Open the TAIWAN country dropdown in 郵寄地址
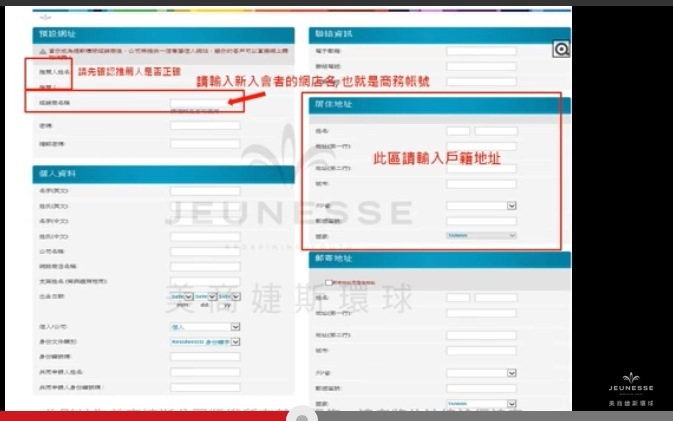 [481, 404]
